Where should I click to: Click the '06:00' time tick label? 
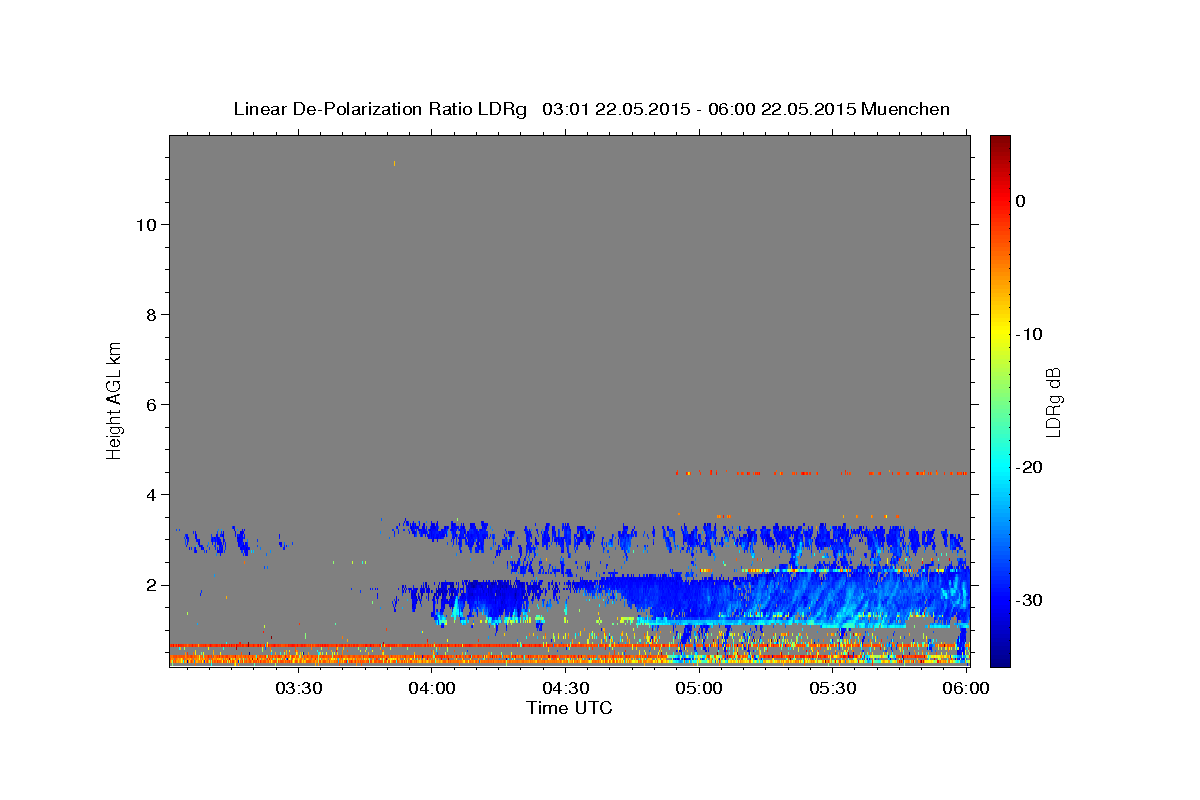966,688
